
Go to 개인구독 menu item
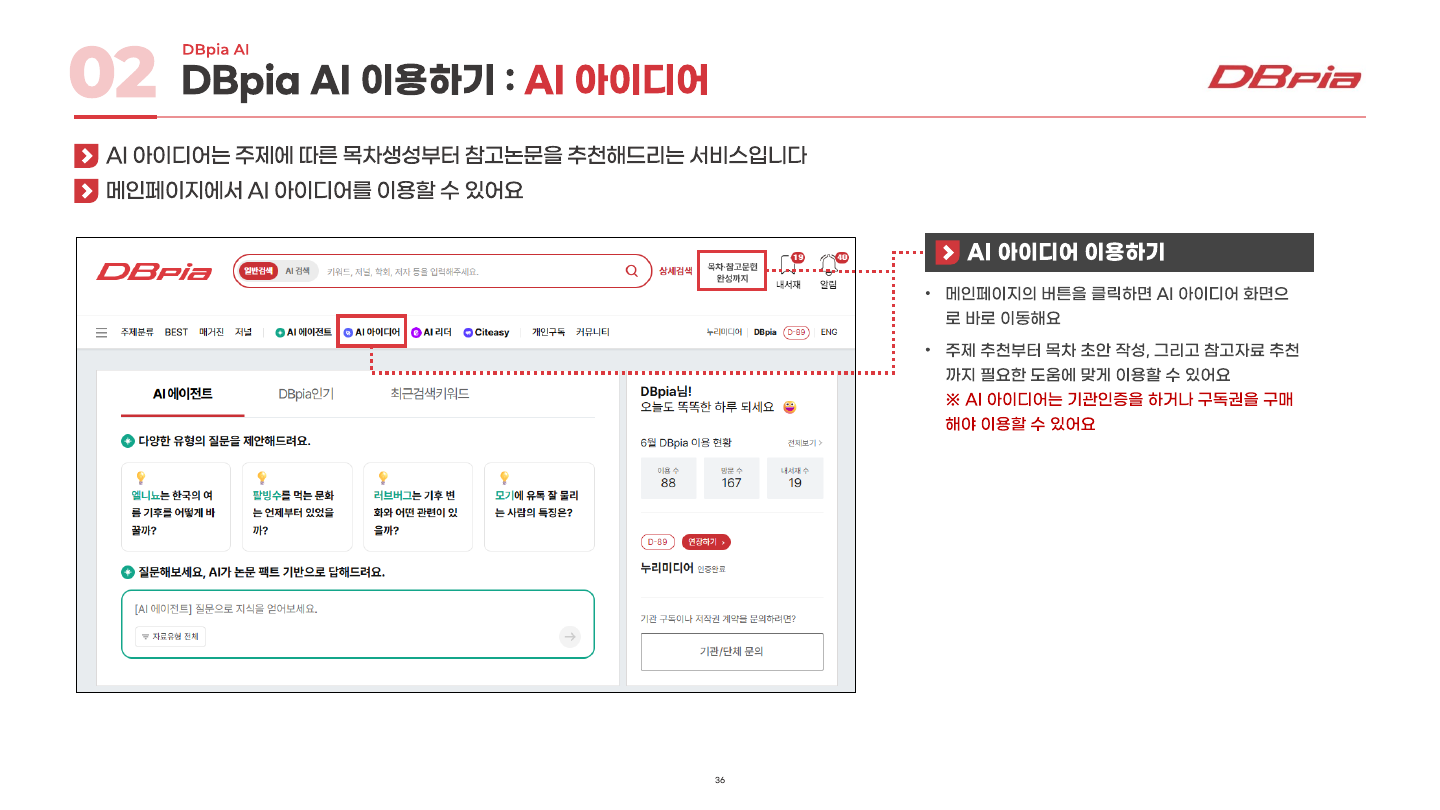[x=548, y=332]
